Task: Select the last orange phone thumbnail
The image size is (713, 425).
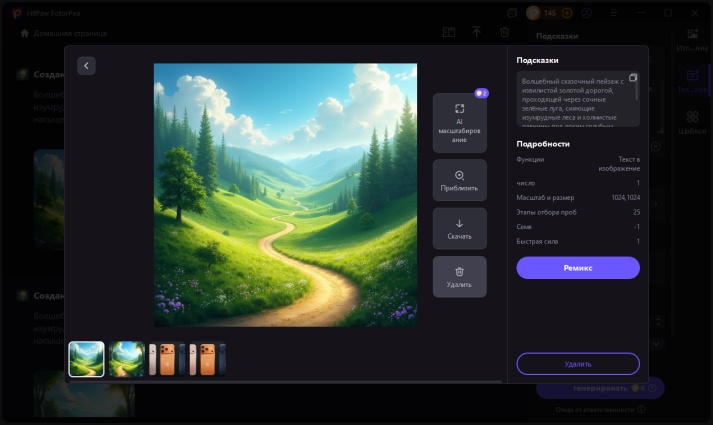Action: click(209, 359)
